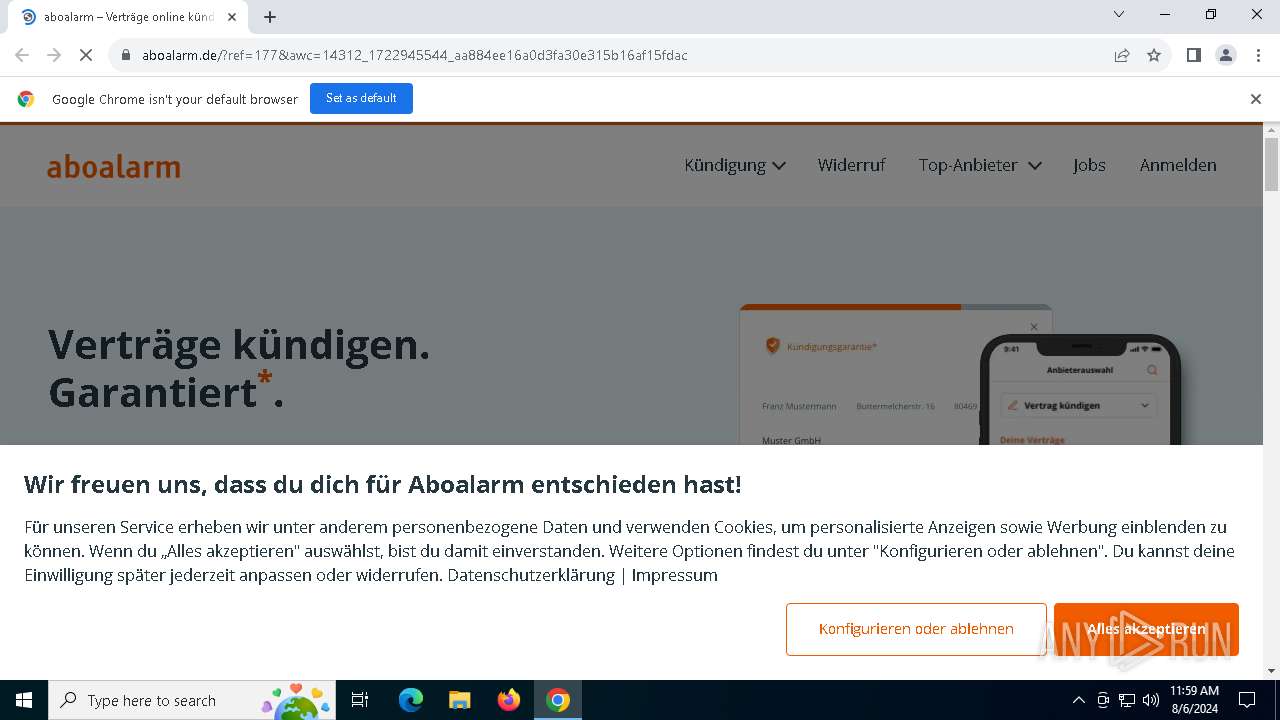Launch Microsoft Edge from taskbar
The image size is (1280, 720).
coord(411,700)
